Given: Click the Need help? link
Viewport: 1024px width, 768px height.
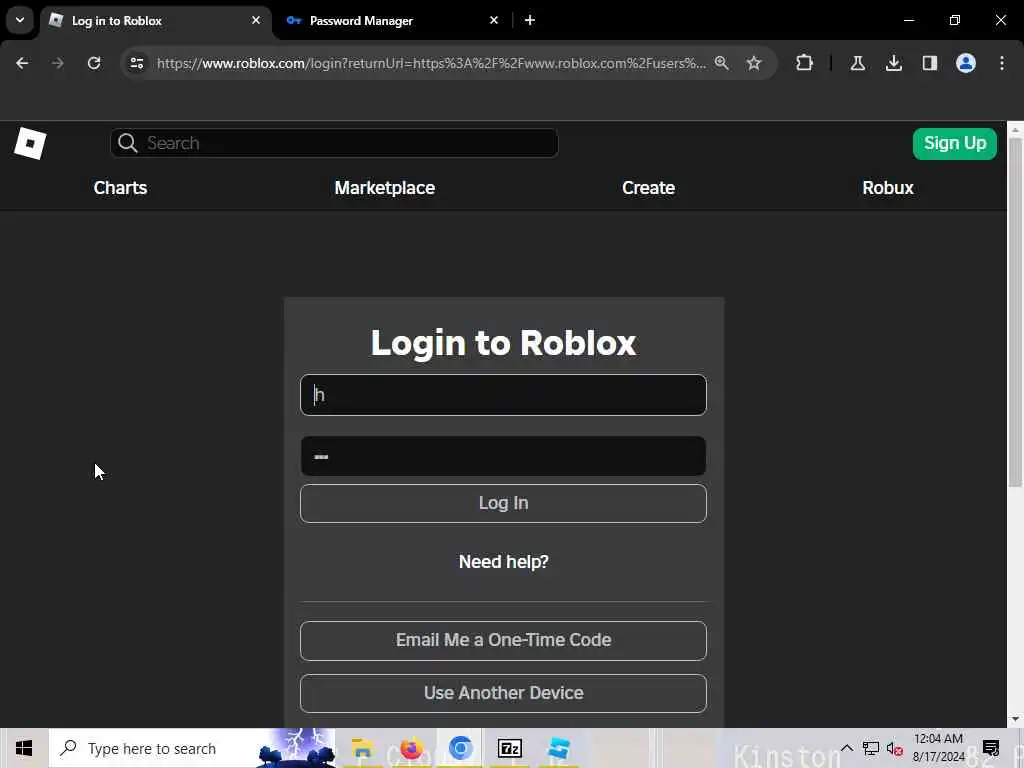Looking at the screenshot, I should click(x=504, y=562).
